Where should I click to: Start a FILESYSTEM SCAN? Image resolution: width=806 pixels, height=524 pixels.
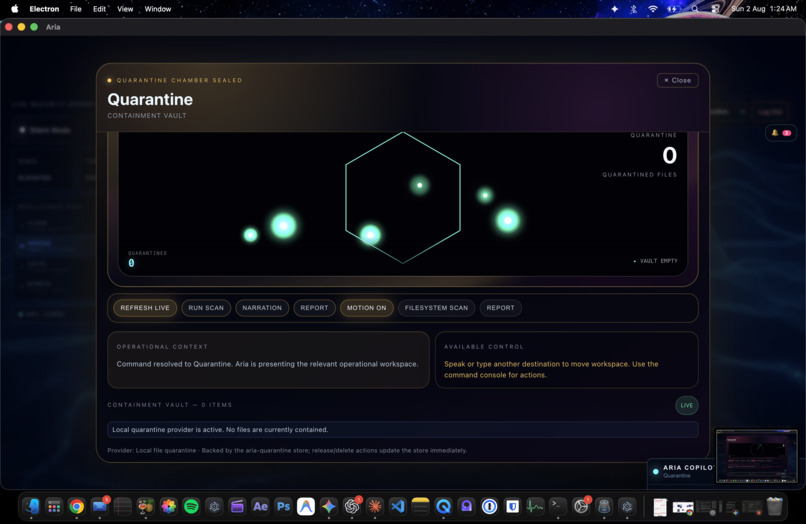436,308
